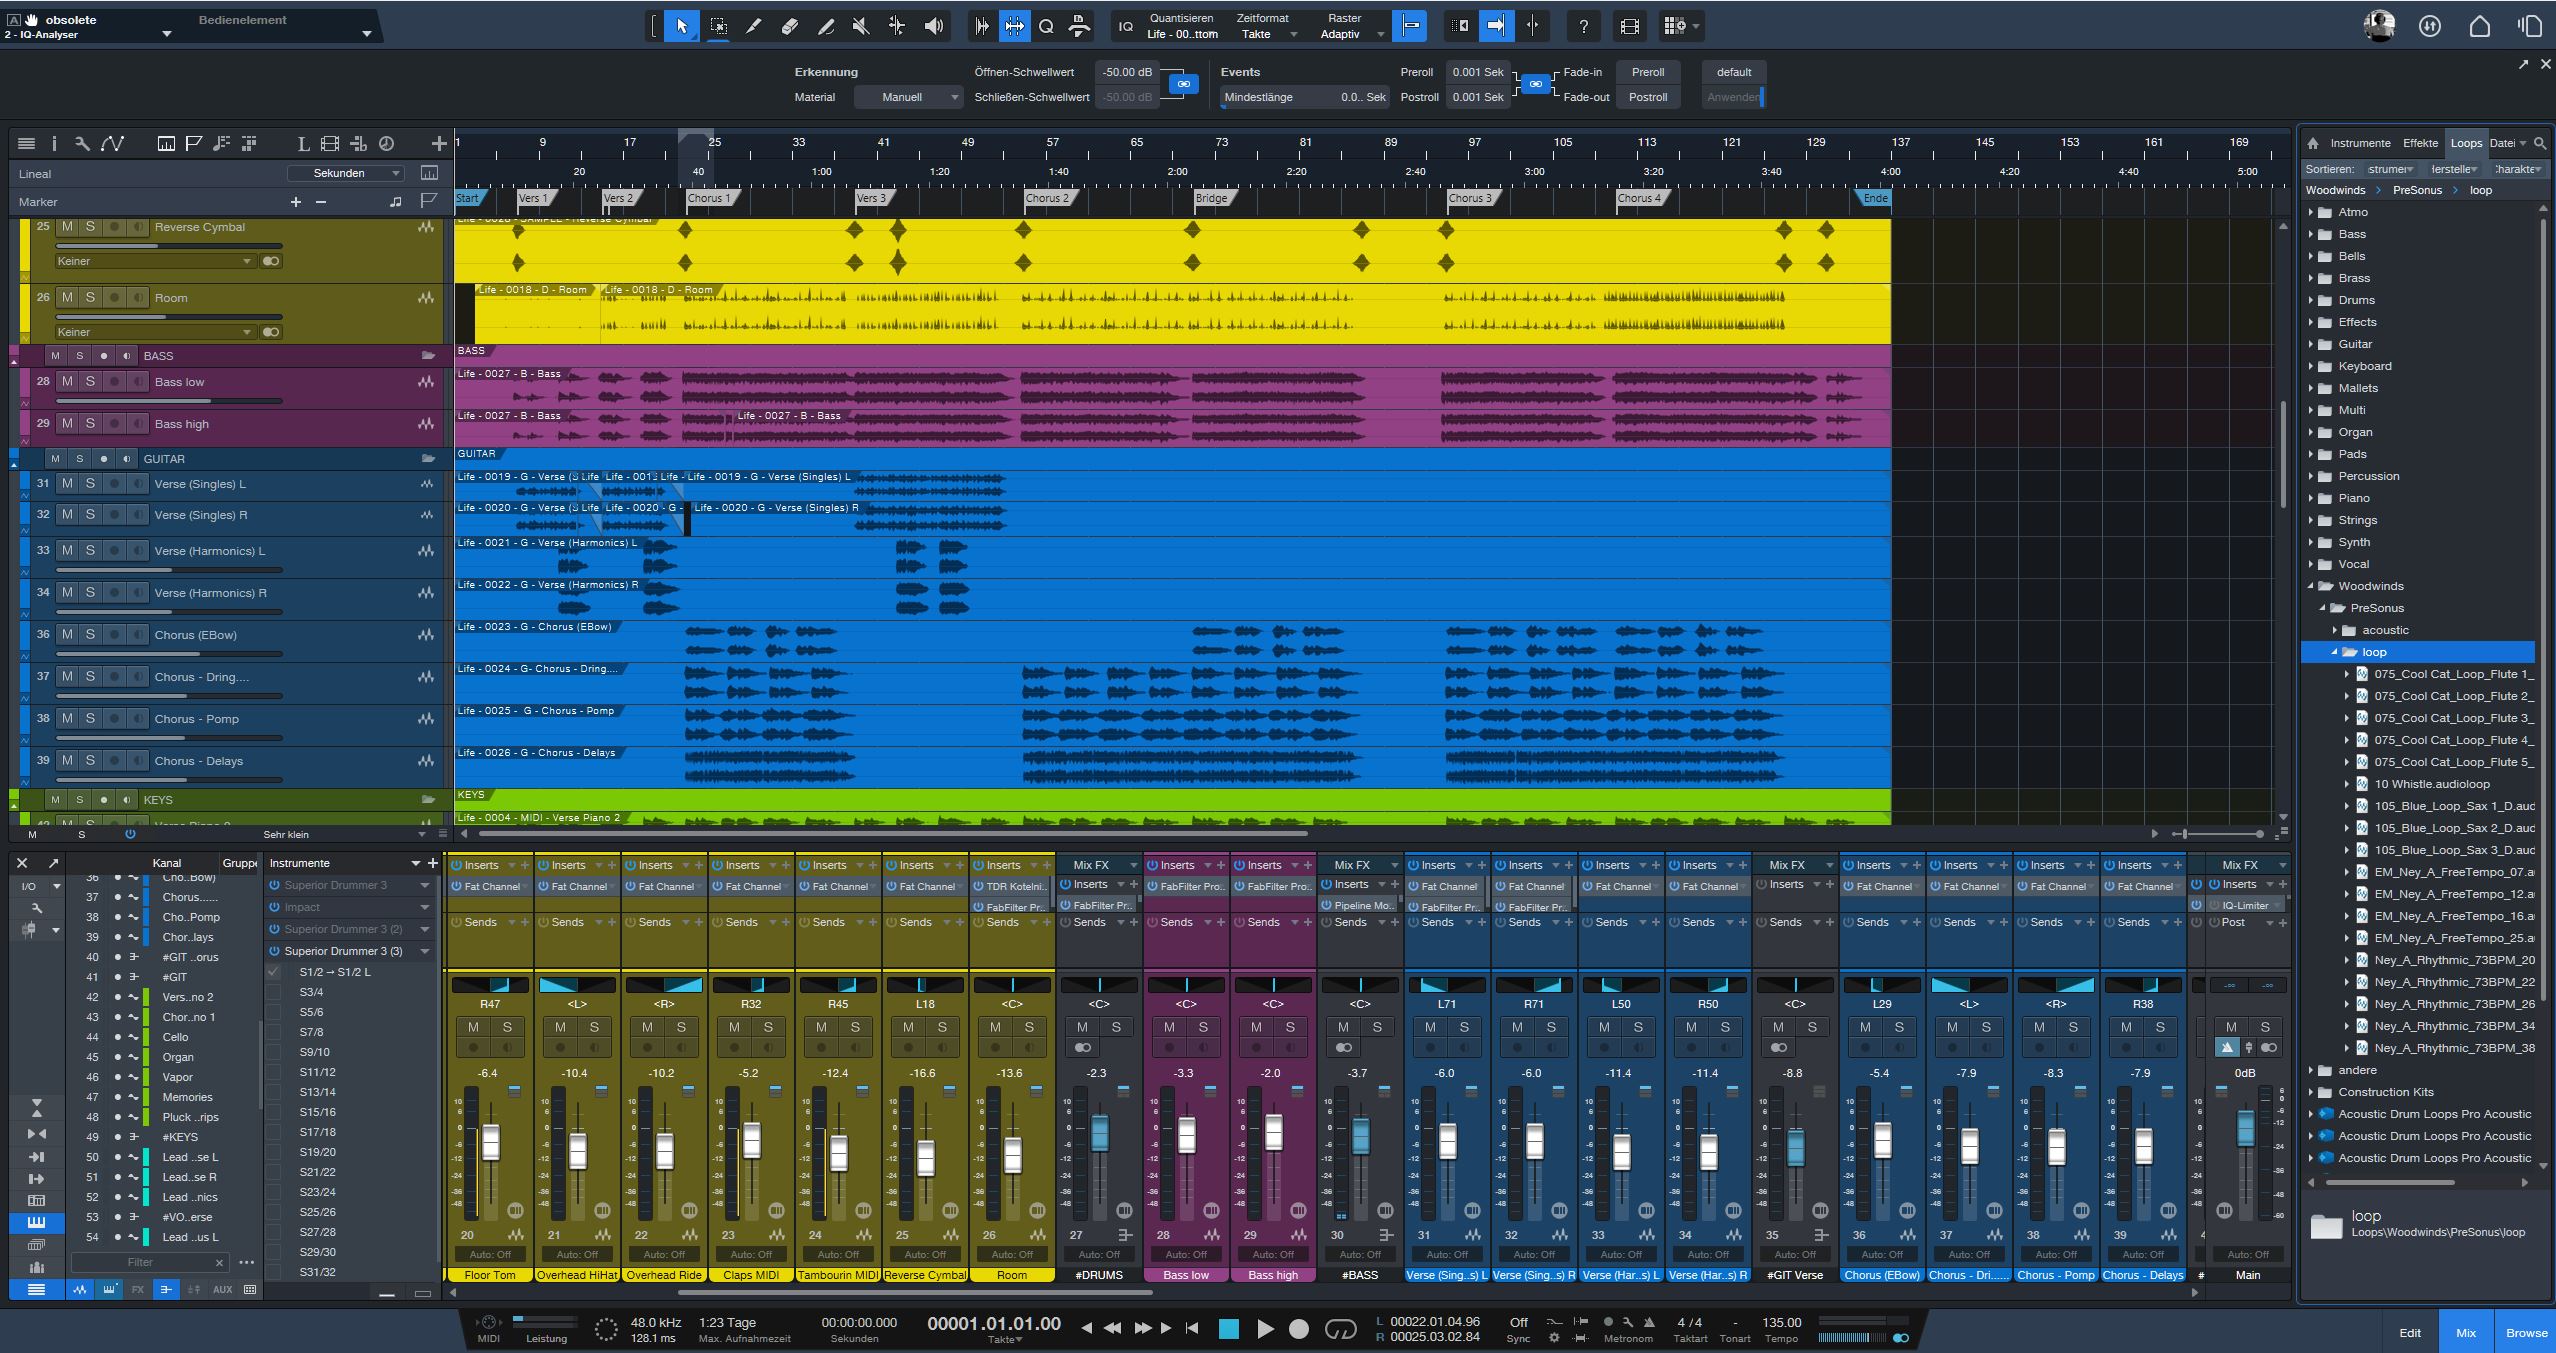
Task: Solo the Bass high track
Action: click(90, 423)
